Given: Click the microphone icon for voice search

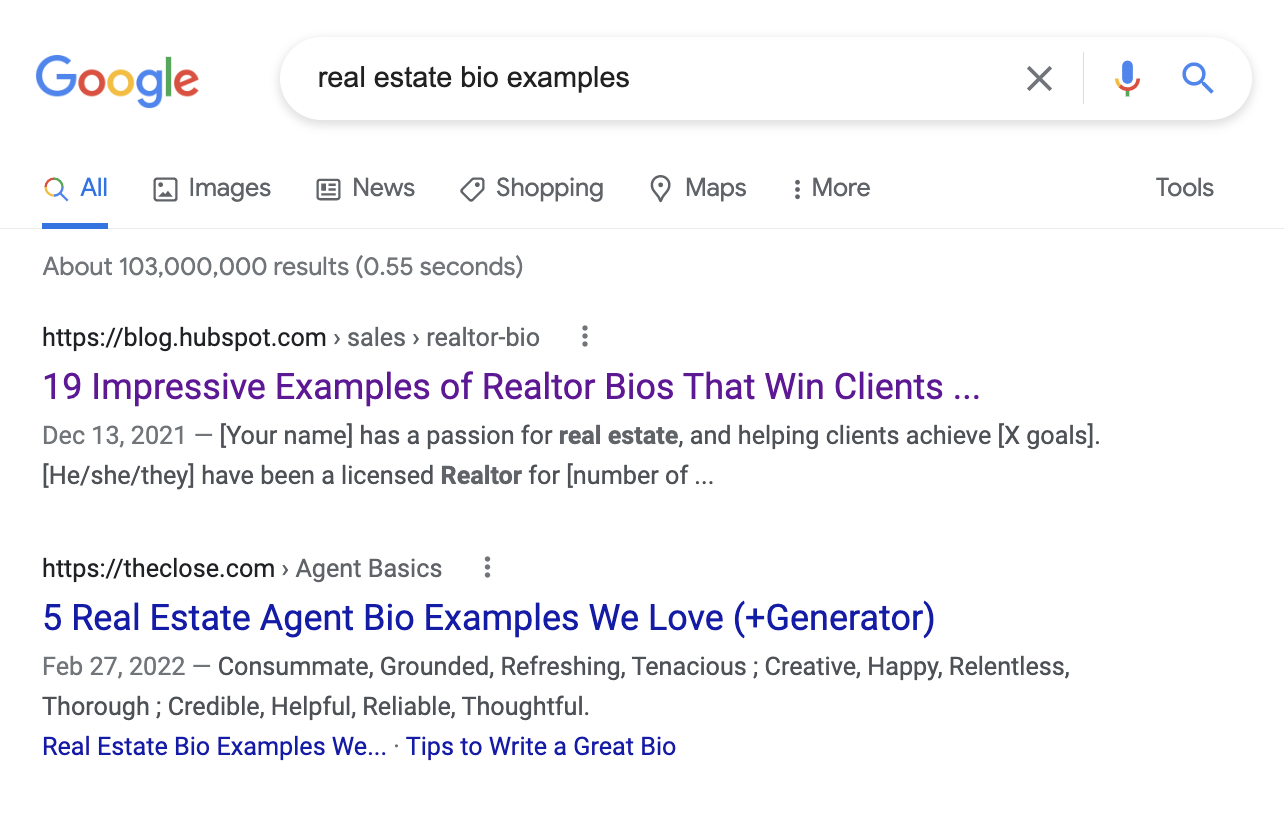Looking at the screenshot, I should 1127,78.
